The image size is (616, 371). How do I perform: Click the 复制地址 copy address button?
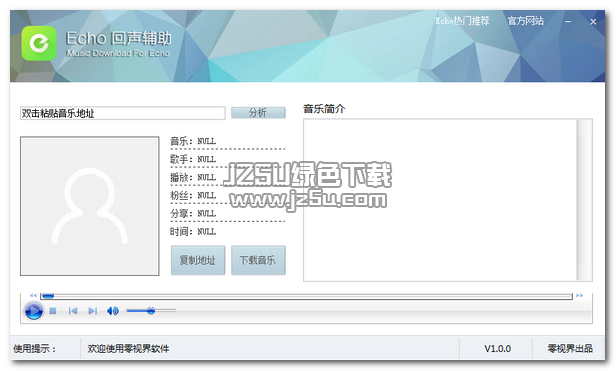click(x=198, y=260)
